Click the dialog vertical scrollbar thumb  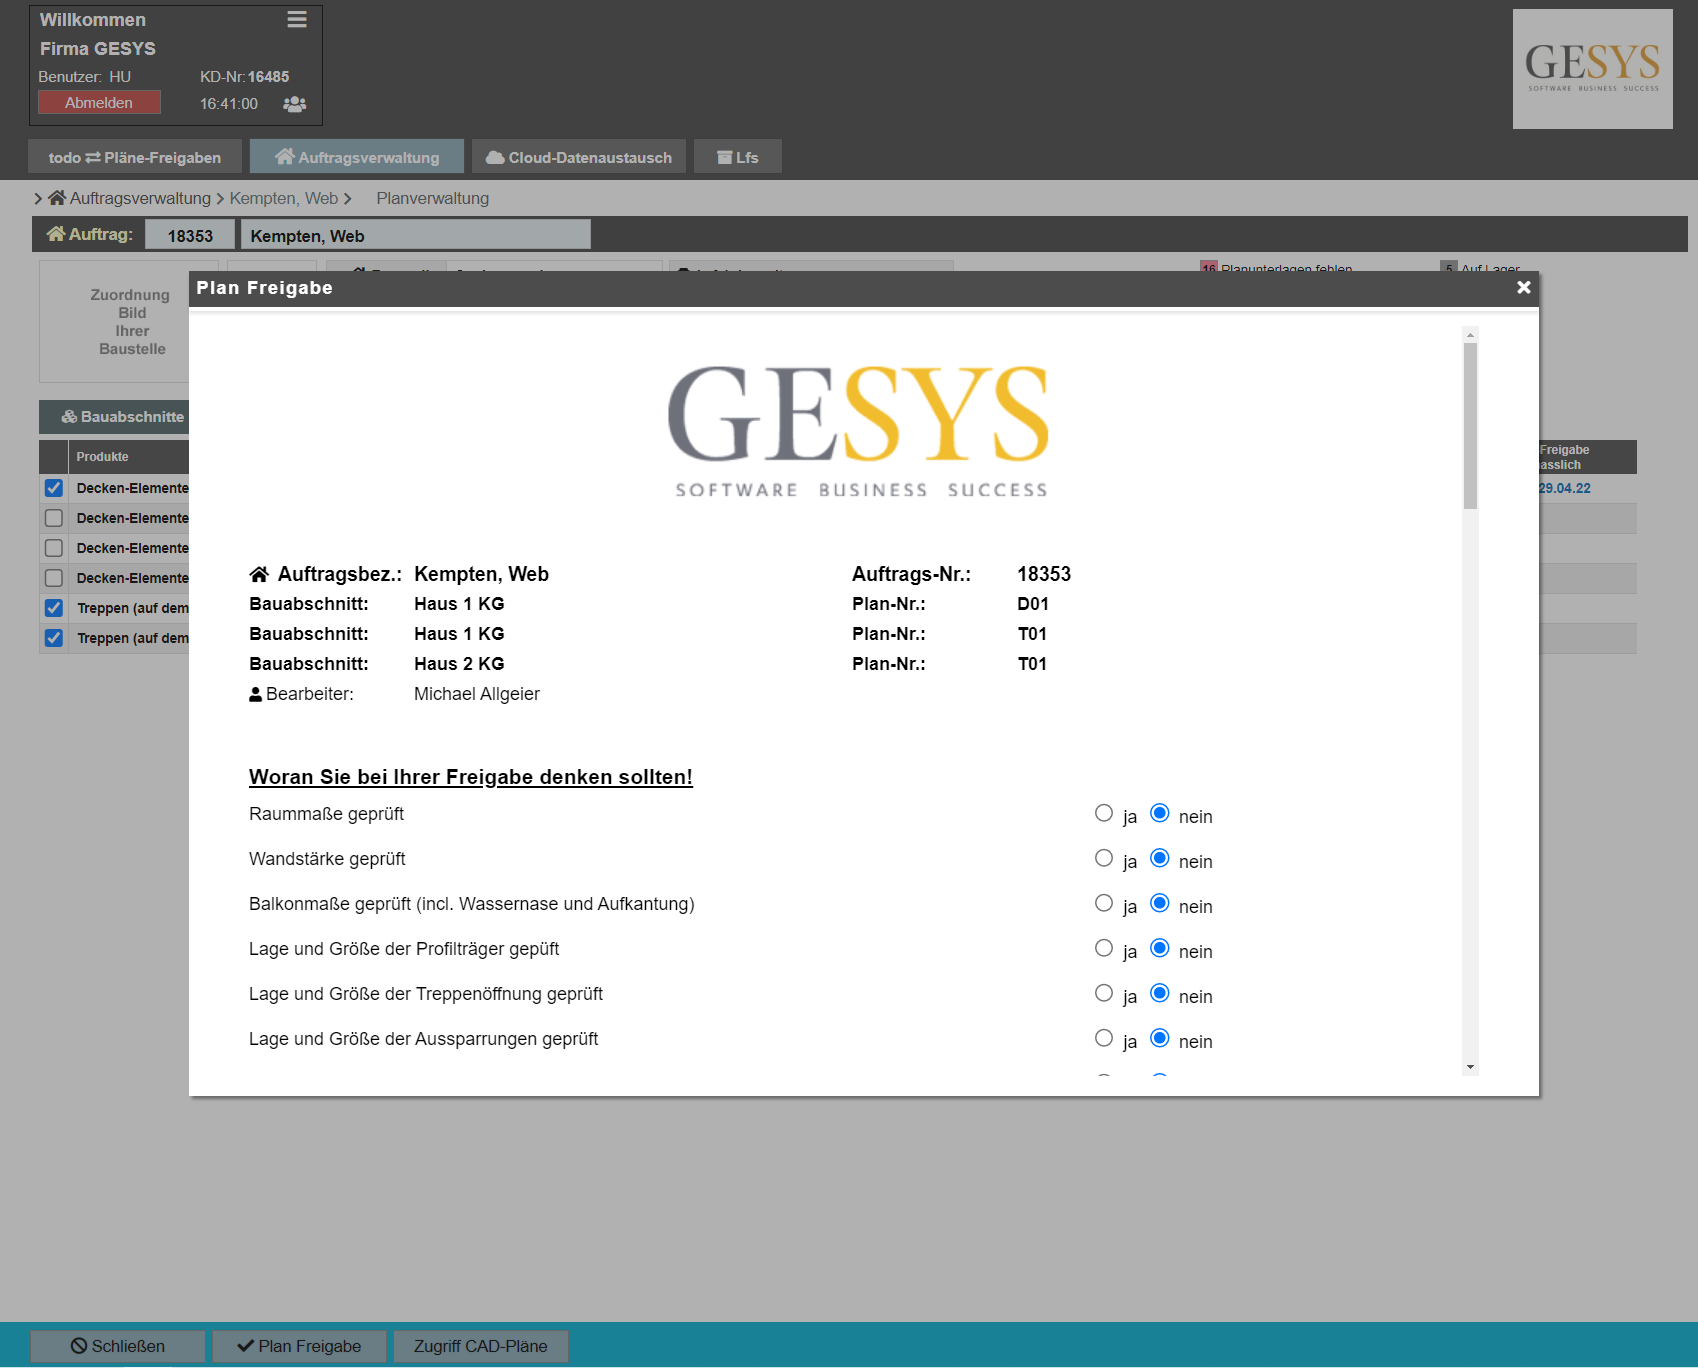(1470, 426)
